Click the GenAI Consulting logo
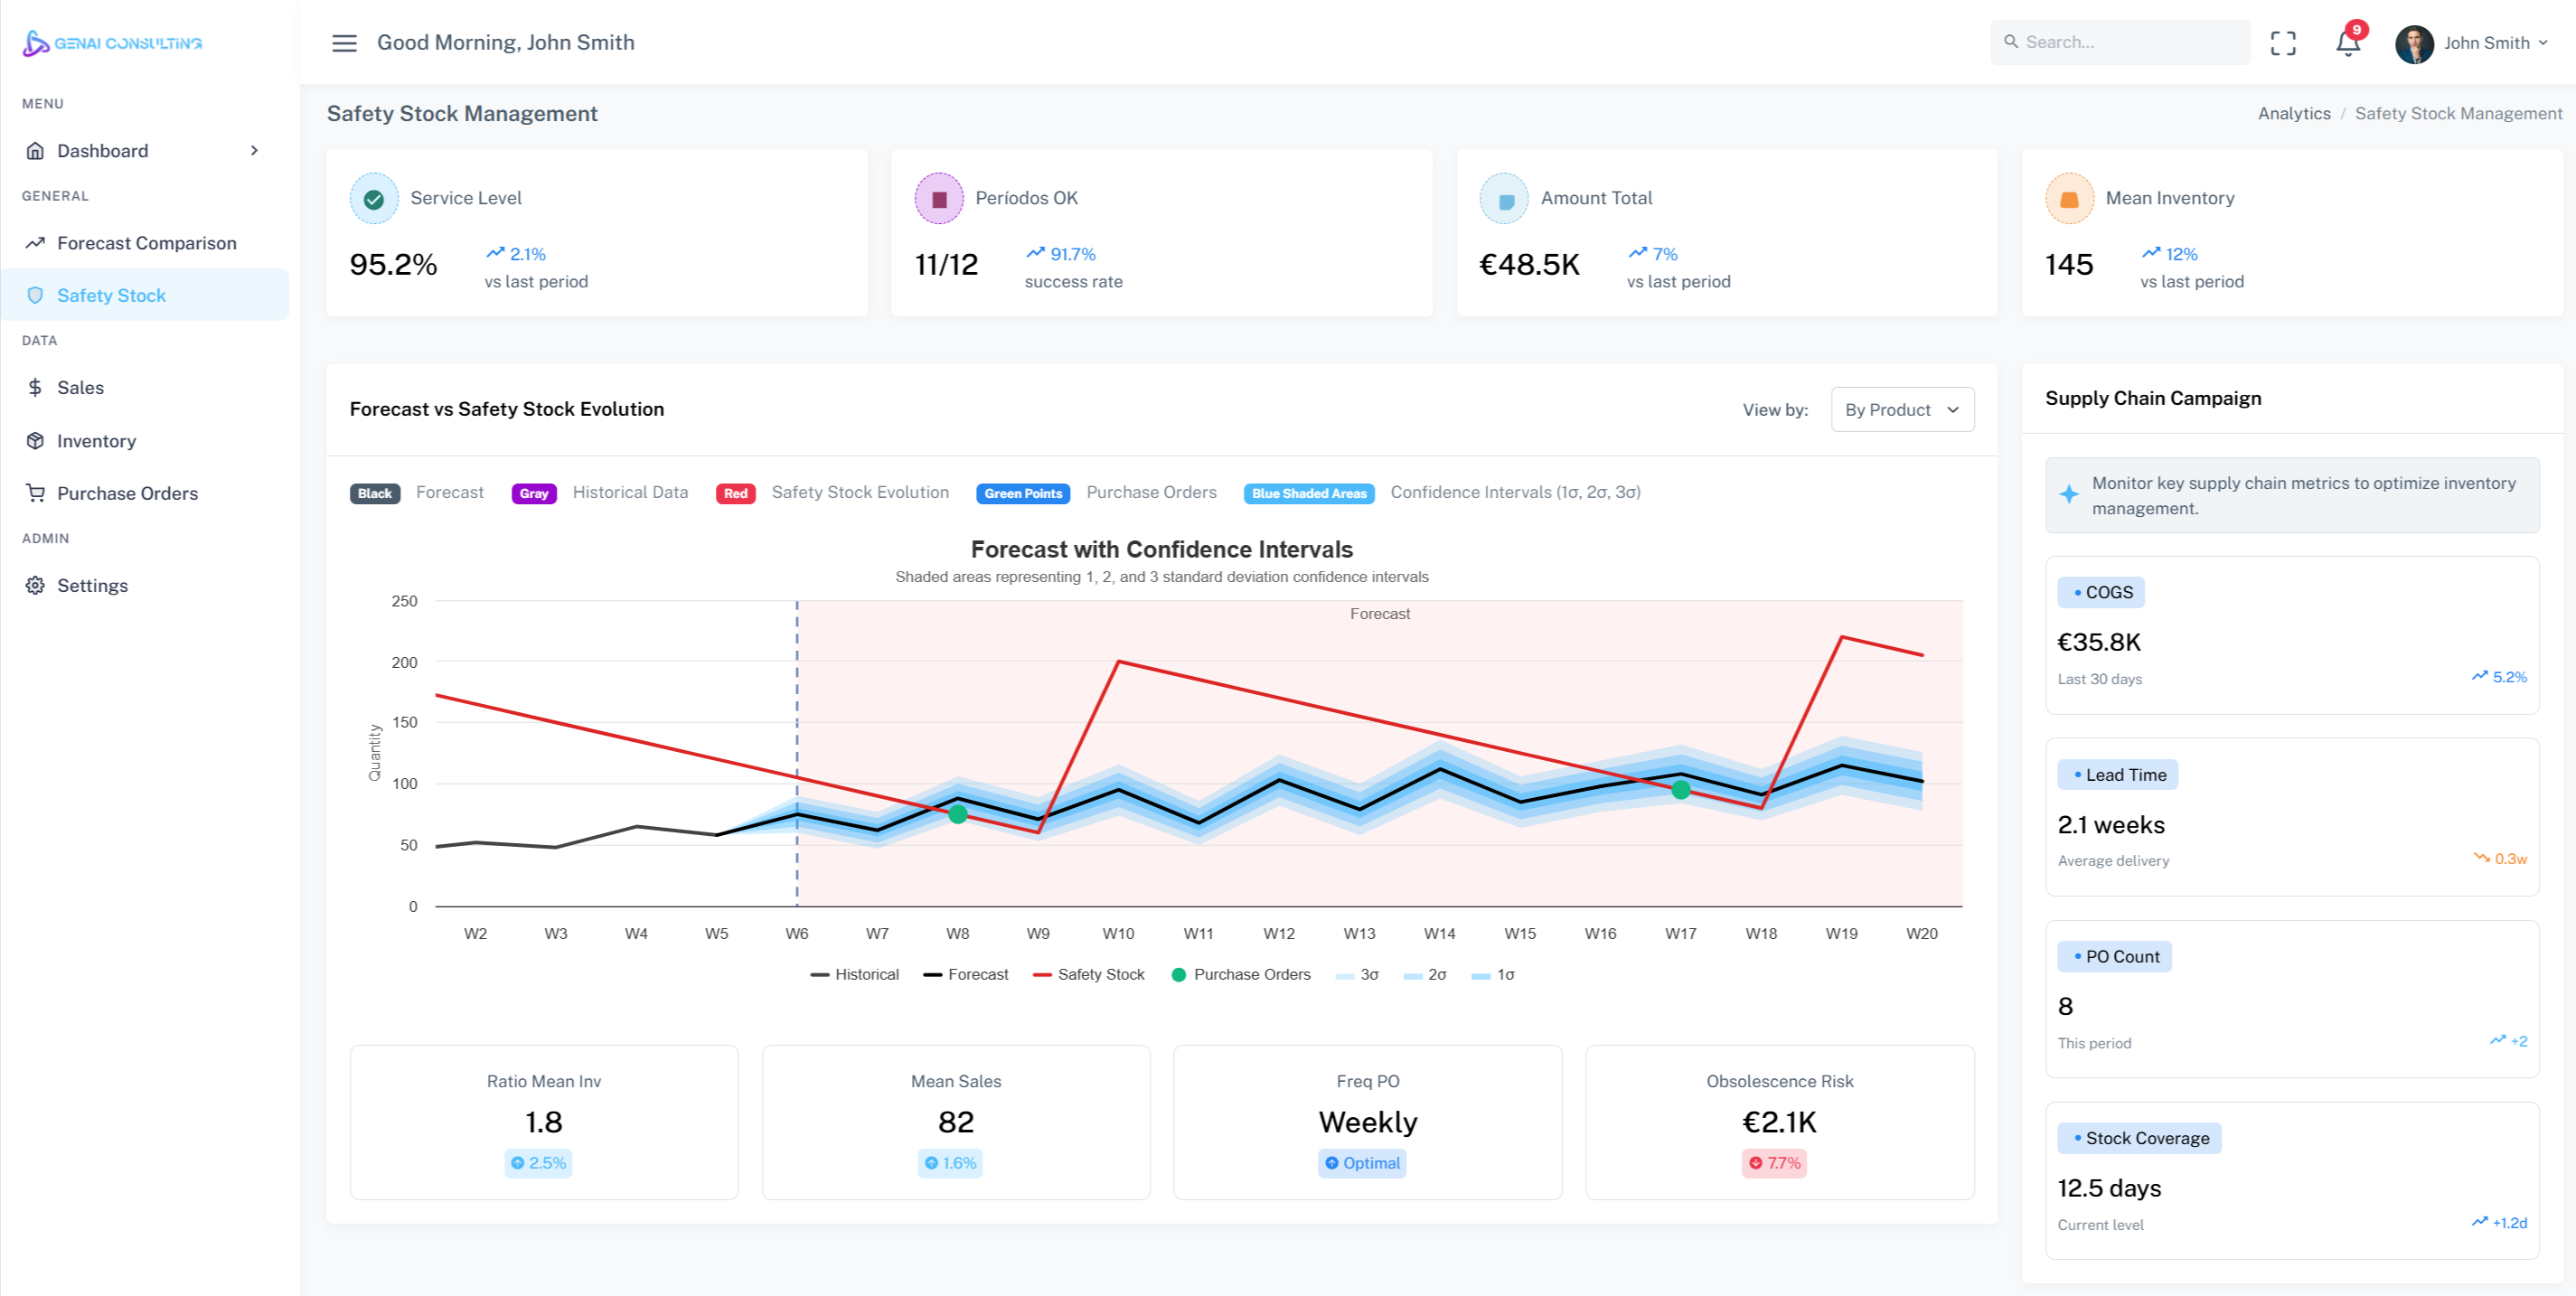 tap(113, 43)
